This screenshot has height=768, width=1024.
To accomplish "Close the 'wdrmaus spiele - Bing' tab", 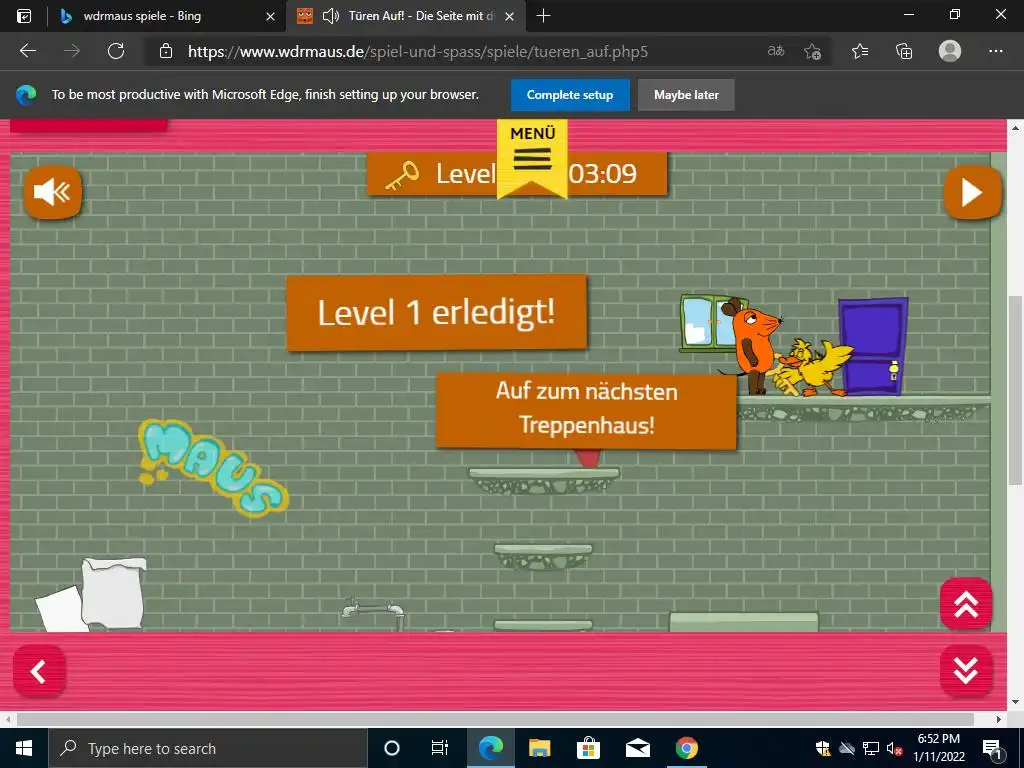I will tap(270, 16).
